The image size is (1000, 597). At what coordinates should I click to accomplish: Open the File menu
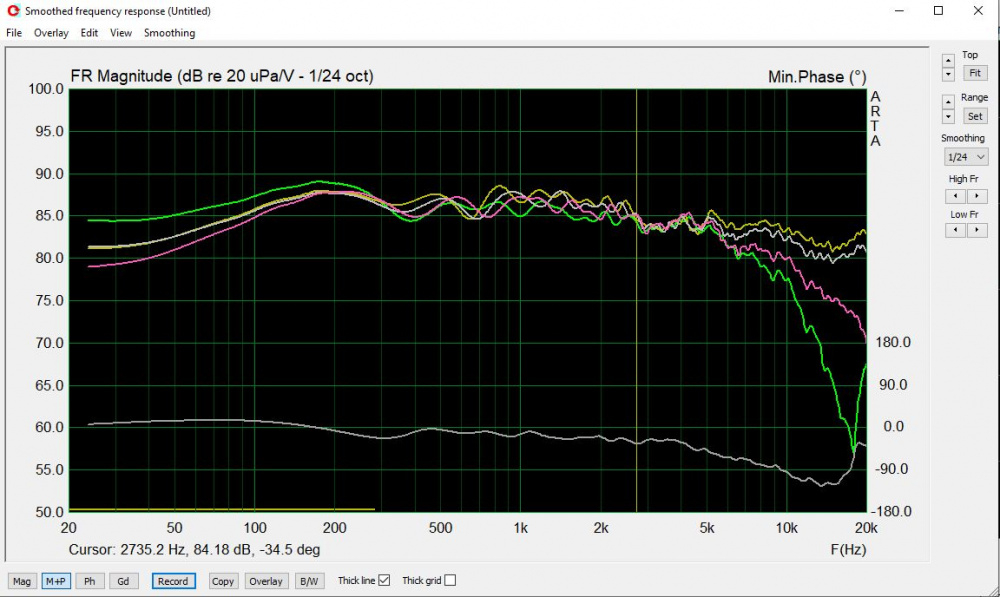tap(14, 33)
